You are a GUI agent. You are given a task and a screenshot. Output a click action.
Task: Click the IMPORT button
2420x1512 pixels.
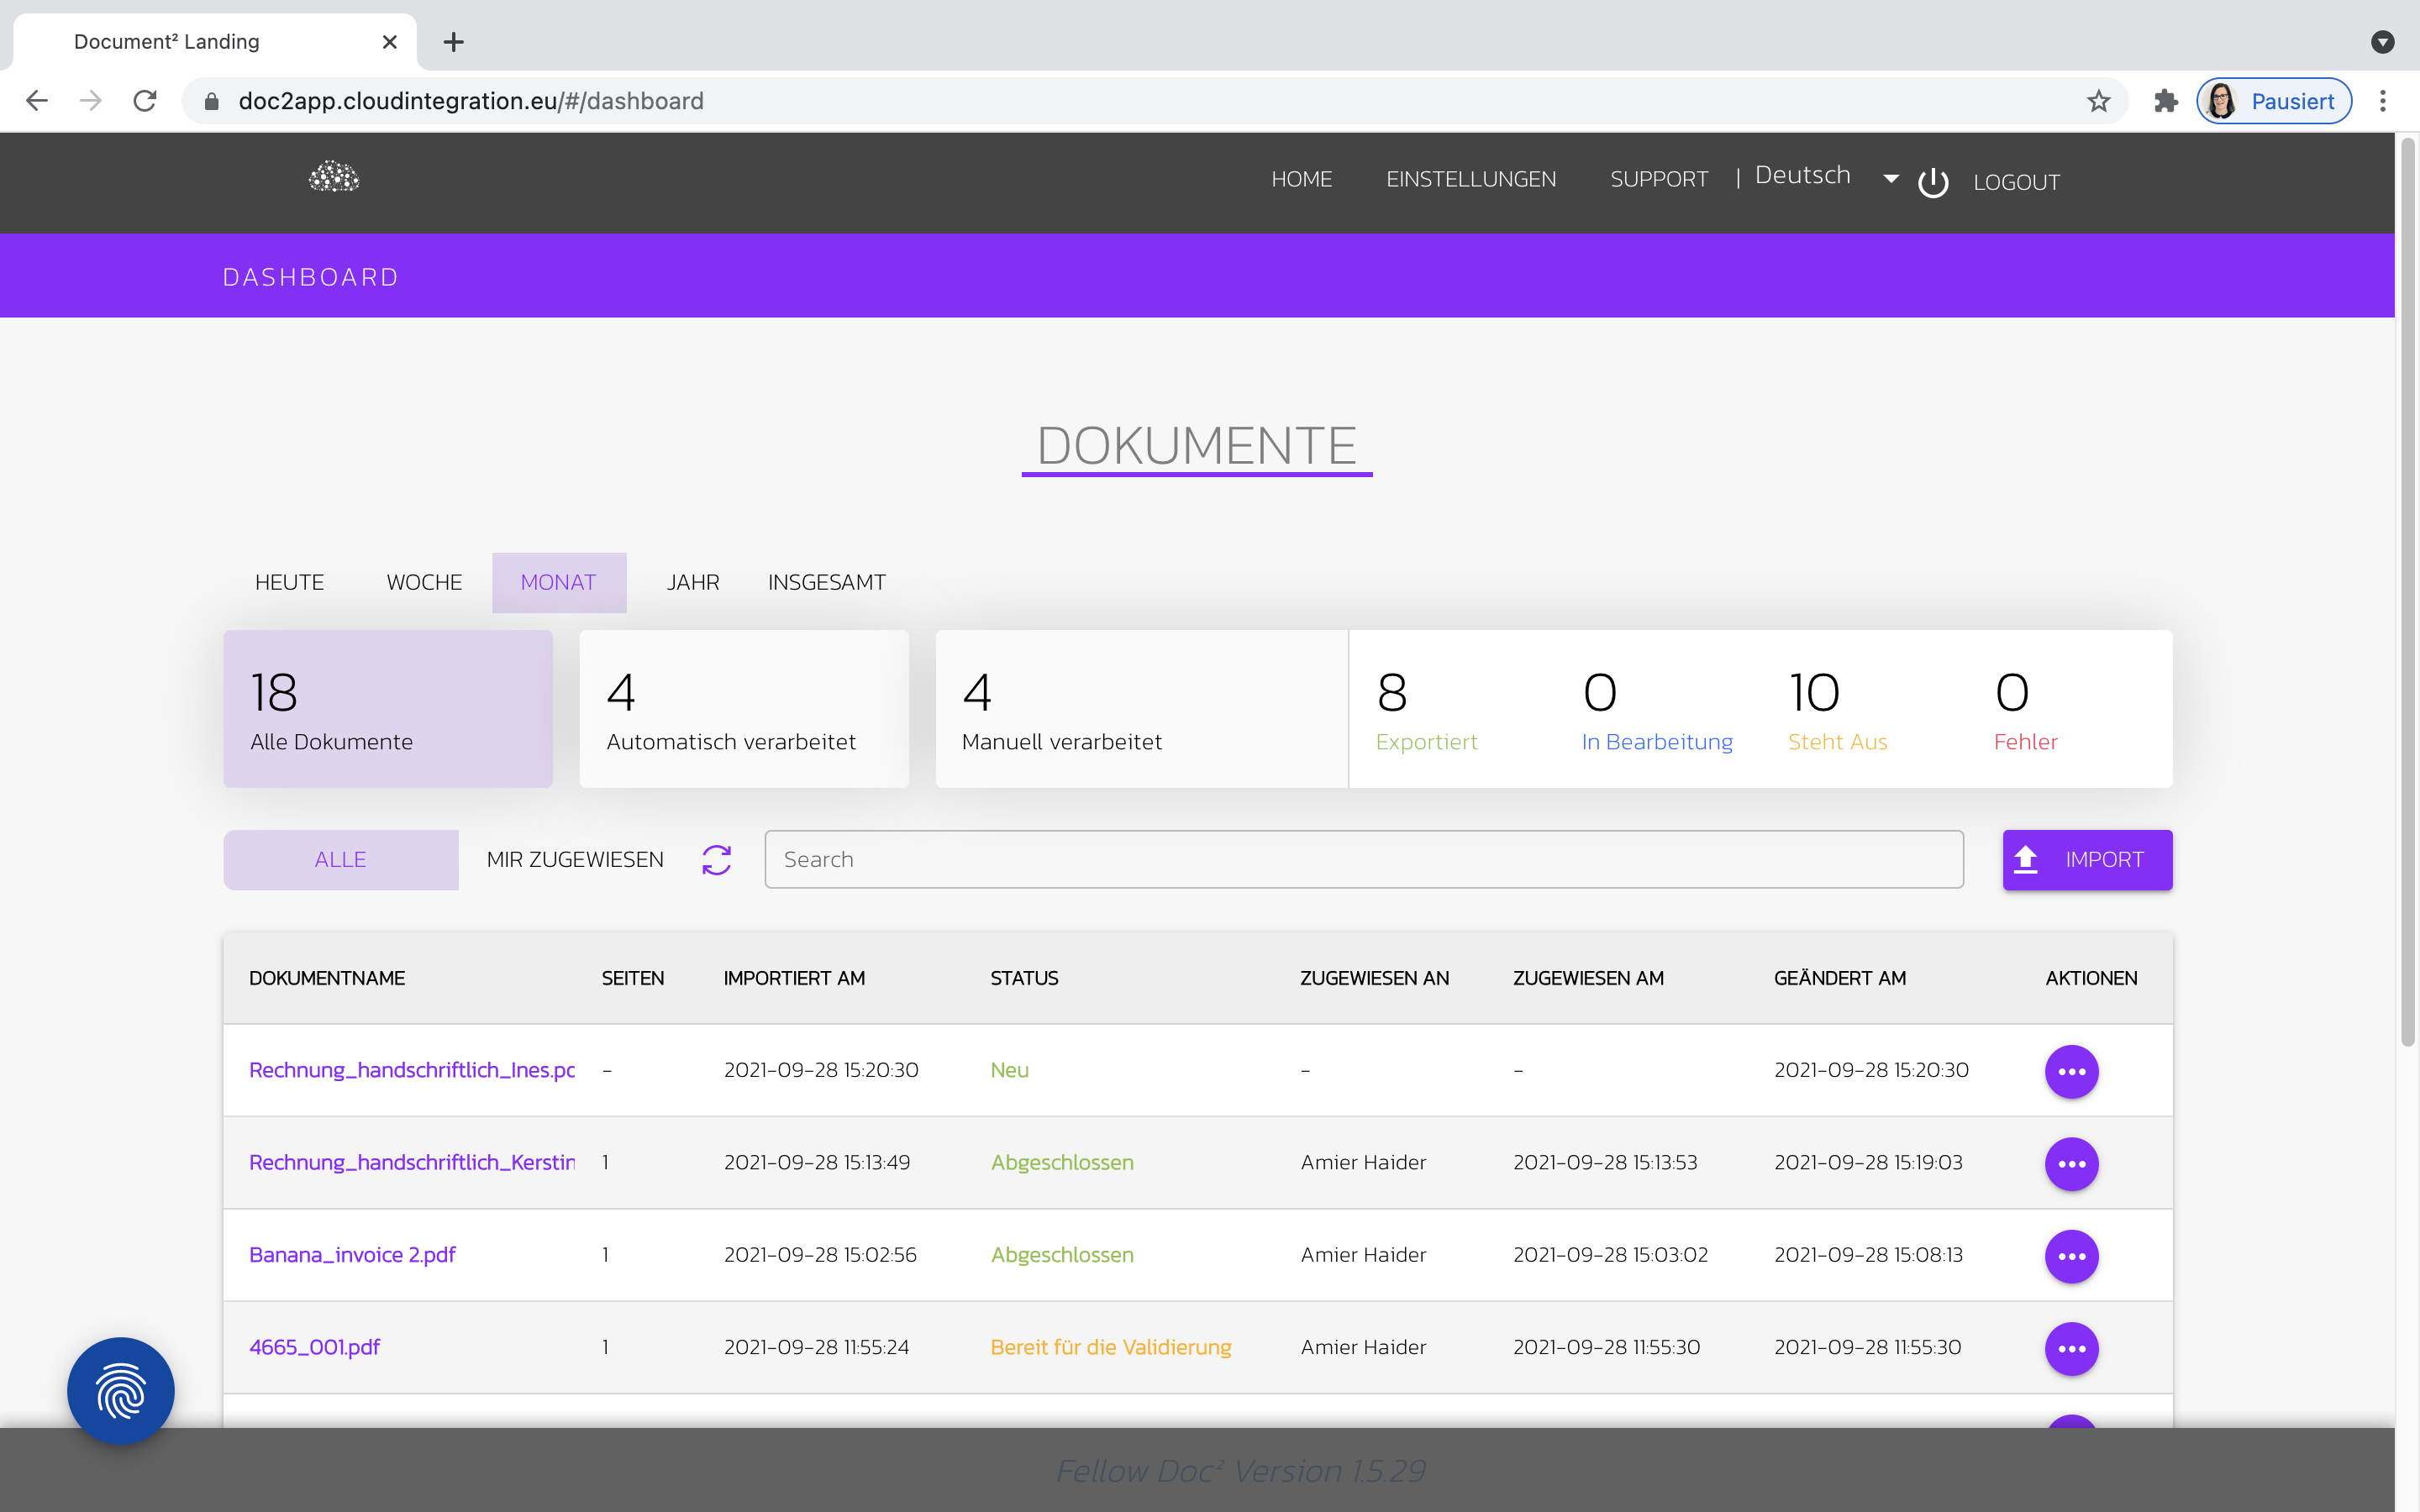point(2087,859)
